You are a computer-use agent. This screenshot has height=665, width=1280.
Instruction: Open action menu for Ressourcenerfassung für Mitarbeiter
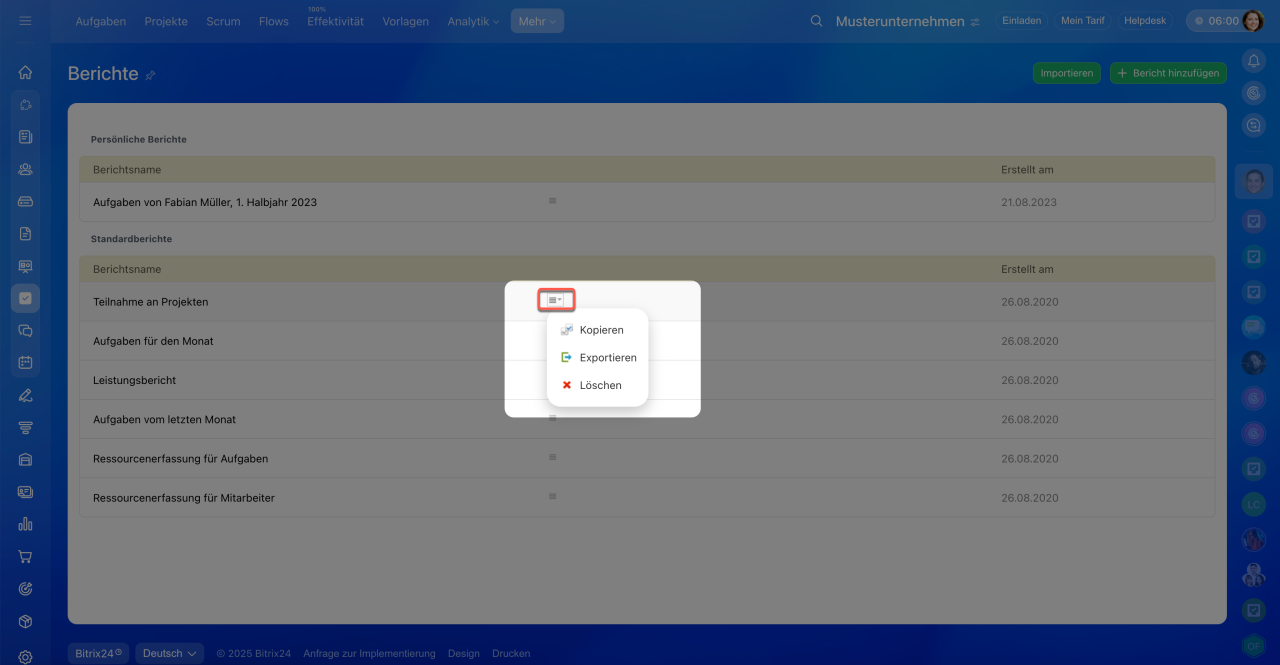(552, 496)
